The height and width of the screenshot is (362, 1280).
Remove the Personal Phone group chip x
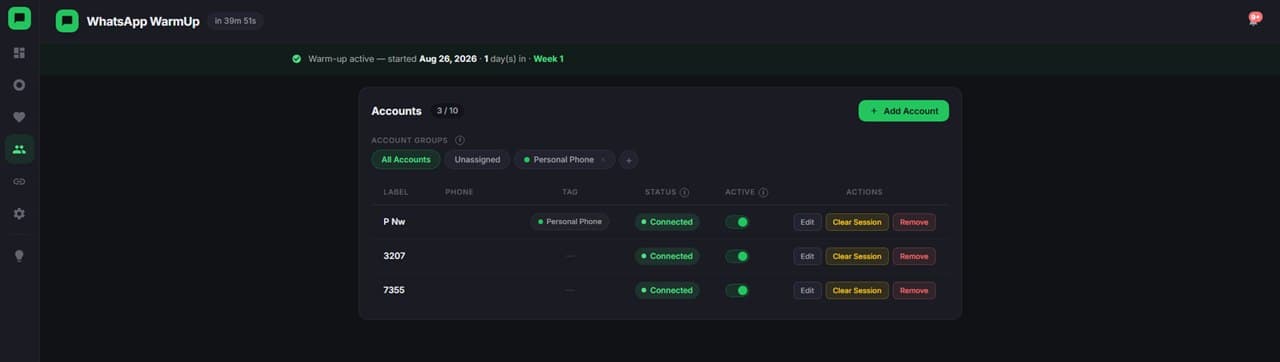pyautogui.click(x=603, y=160)
